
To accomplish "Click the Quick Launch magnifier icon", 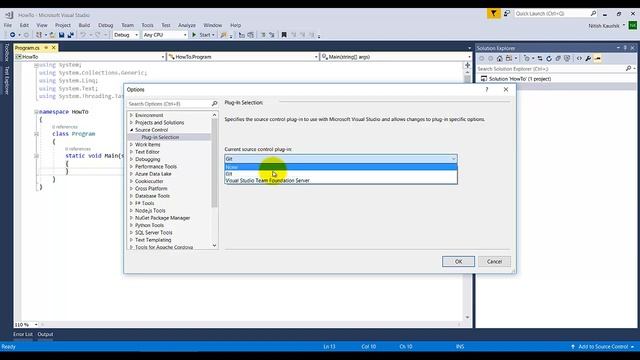I will (x=593, y=13).
